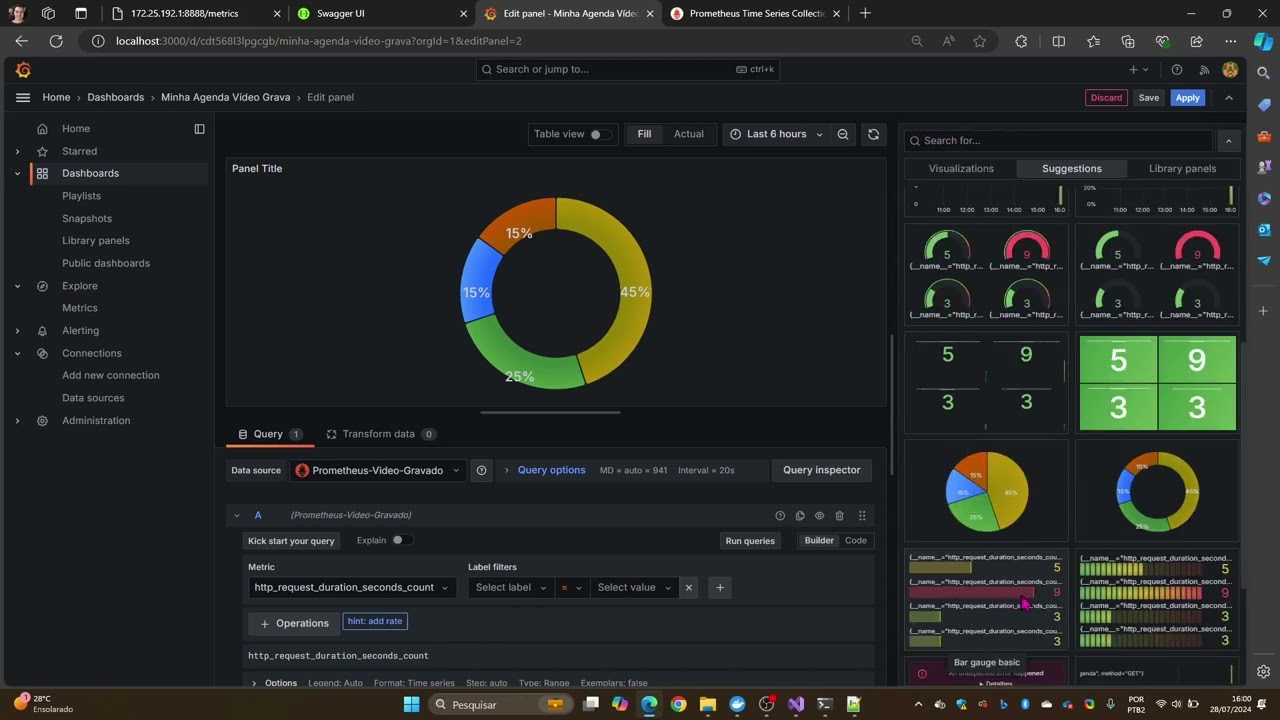Screen dimensions: 1280x720
Task: Focus the visualization Search for field
Action: [1060, 141]
